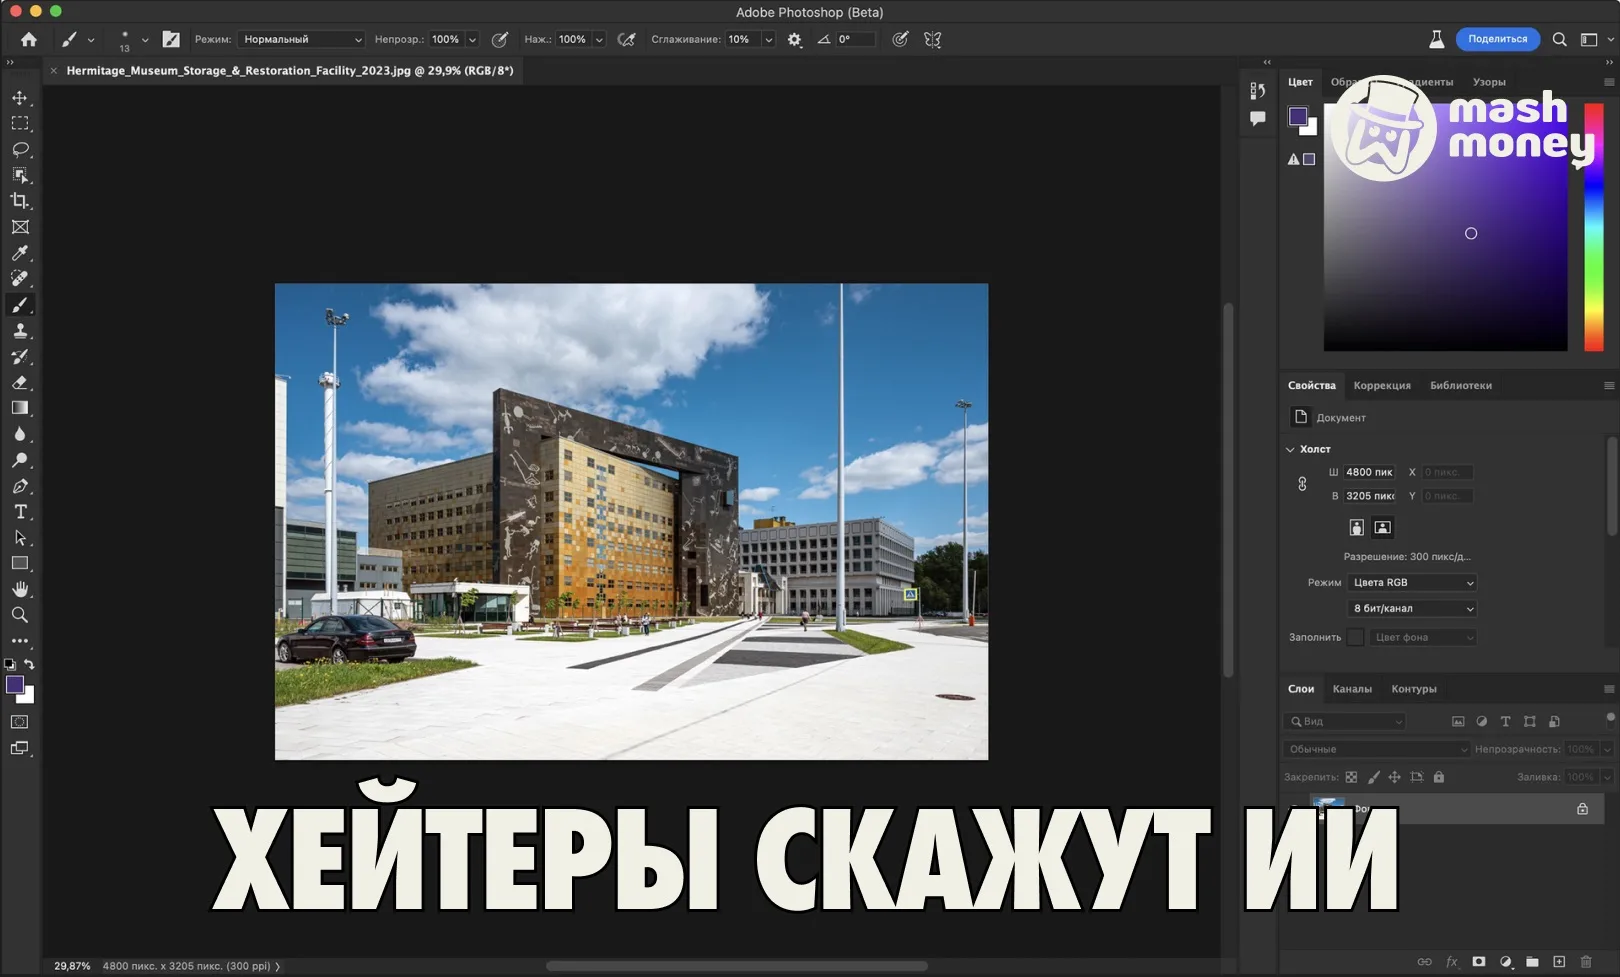The width and height of the screenshot is (1620, 977).
Task: Open the Непрозр. opacity dropdown arrow
Action: pos(472,40)
